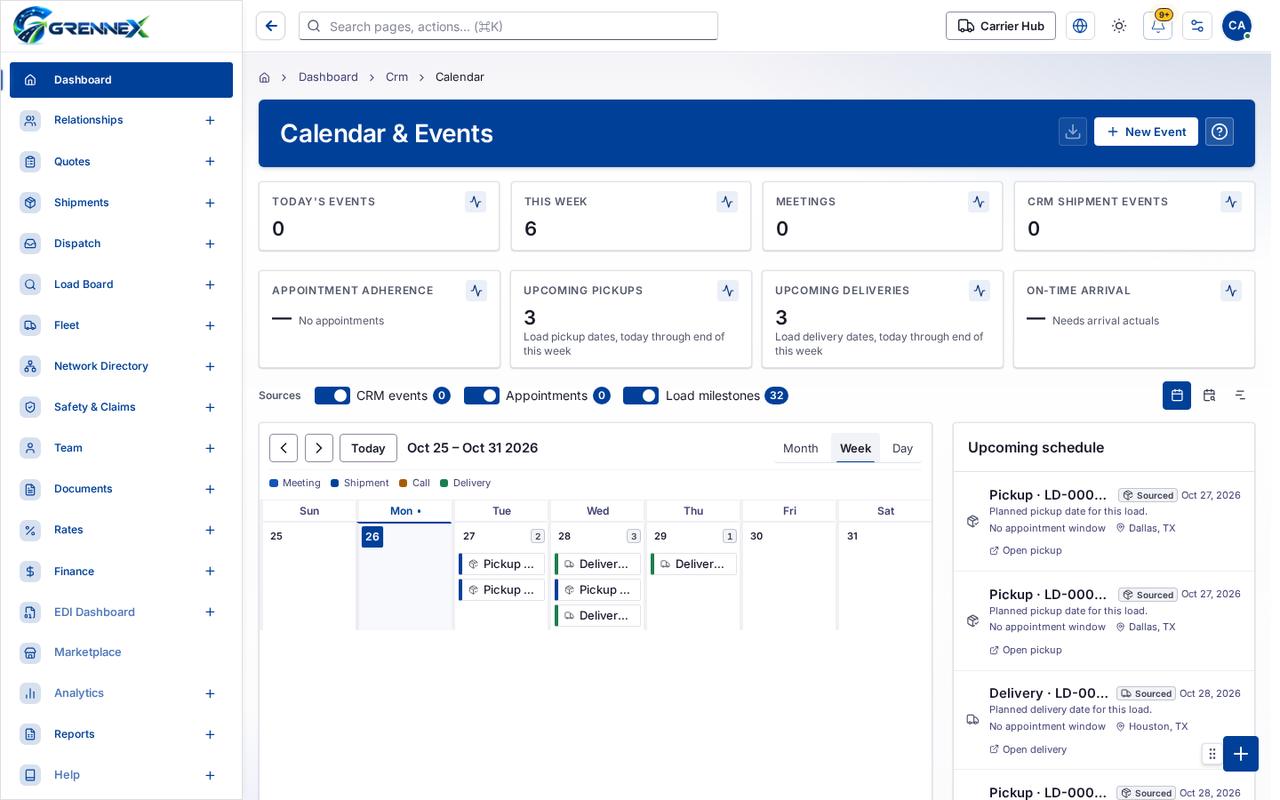Open Dashboard in the sidebar
The image size is (1280, 800).
(x=121, y=80)
